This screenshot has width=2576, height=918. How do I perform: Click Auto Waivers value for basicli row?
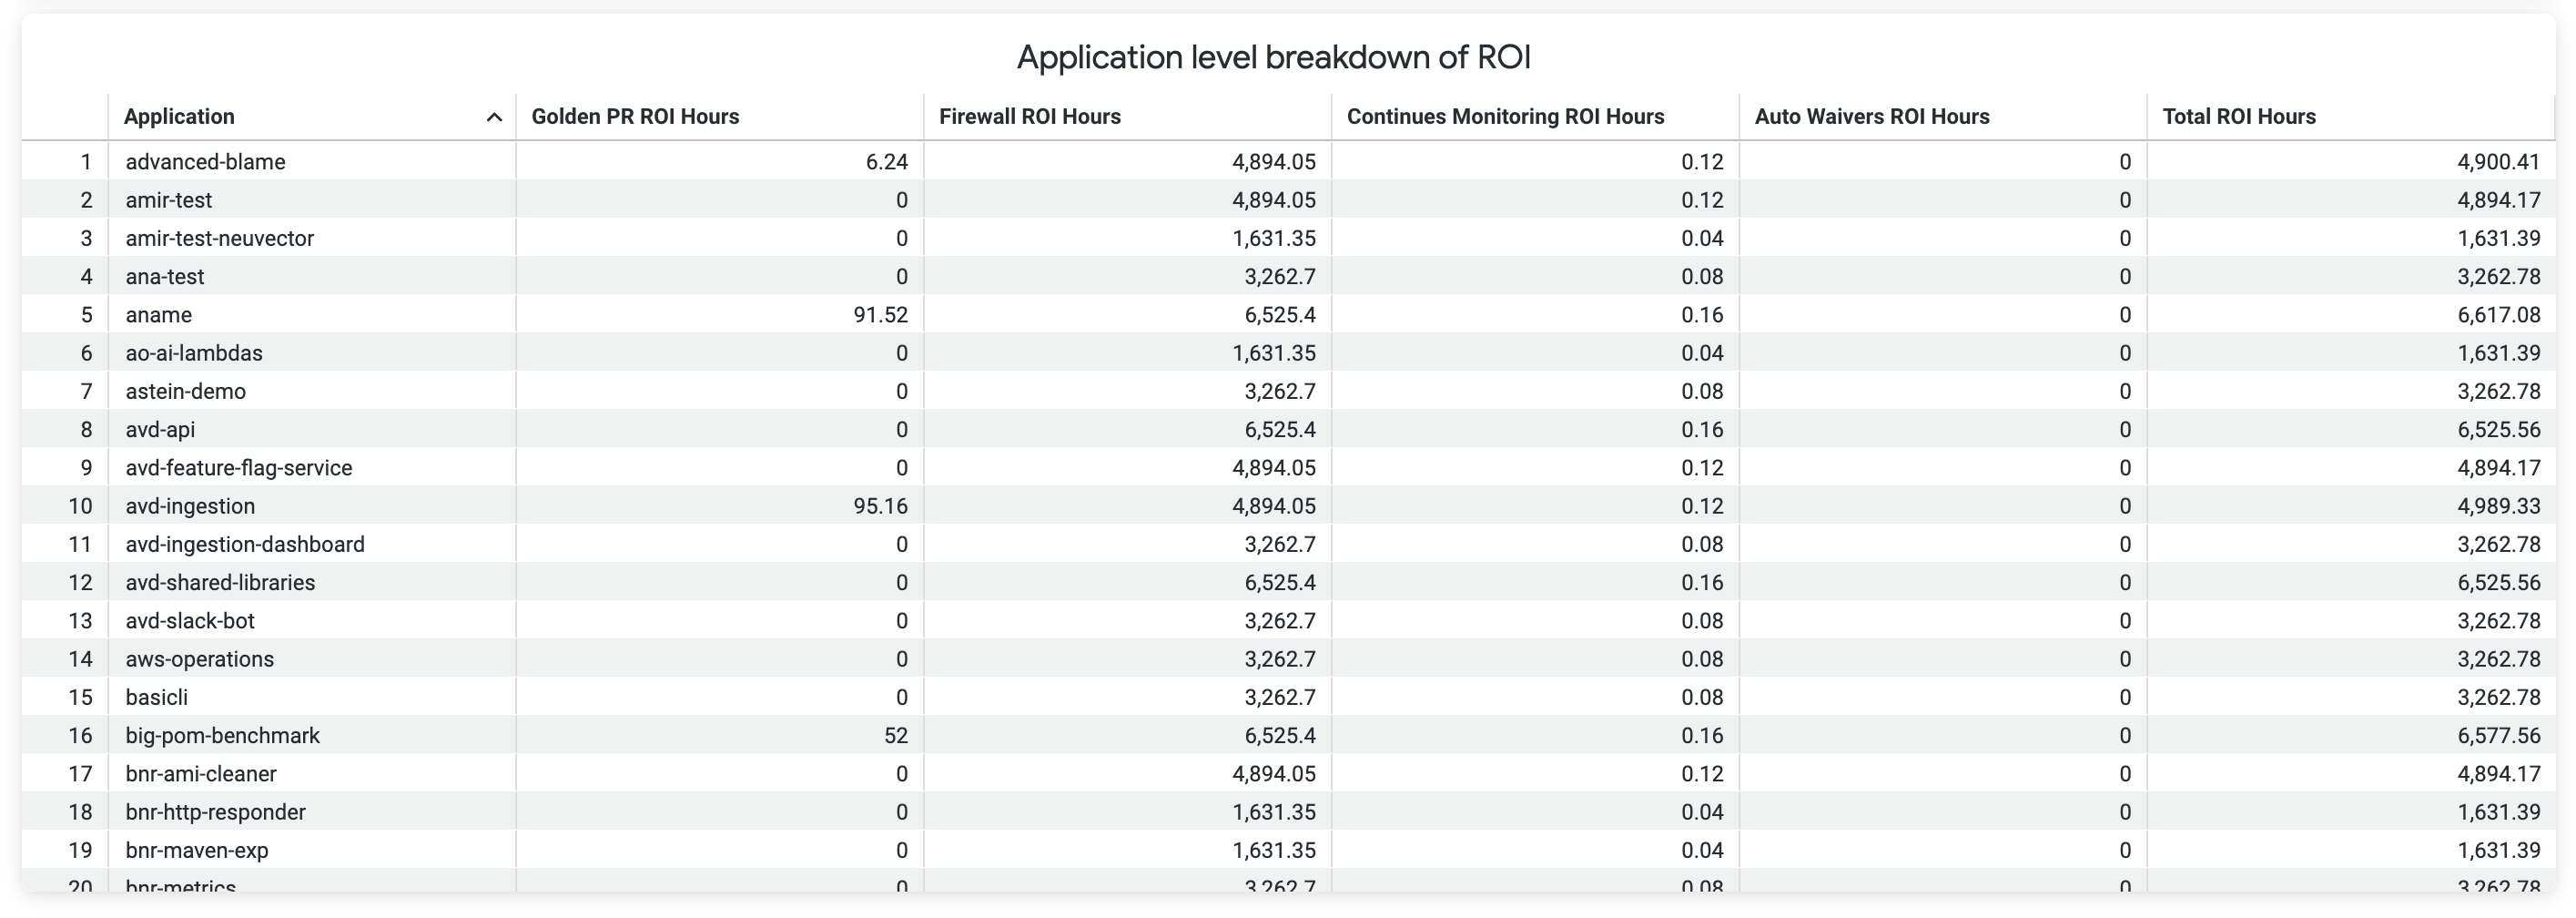click(x=2125, y=697)
